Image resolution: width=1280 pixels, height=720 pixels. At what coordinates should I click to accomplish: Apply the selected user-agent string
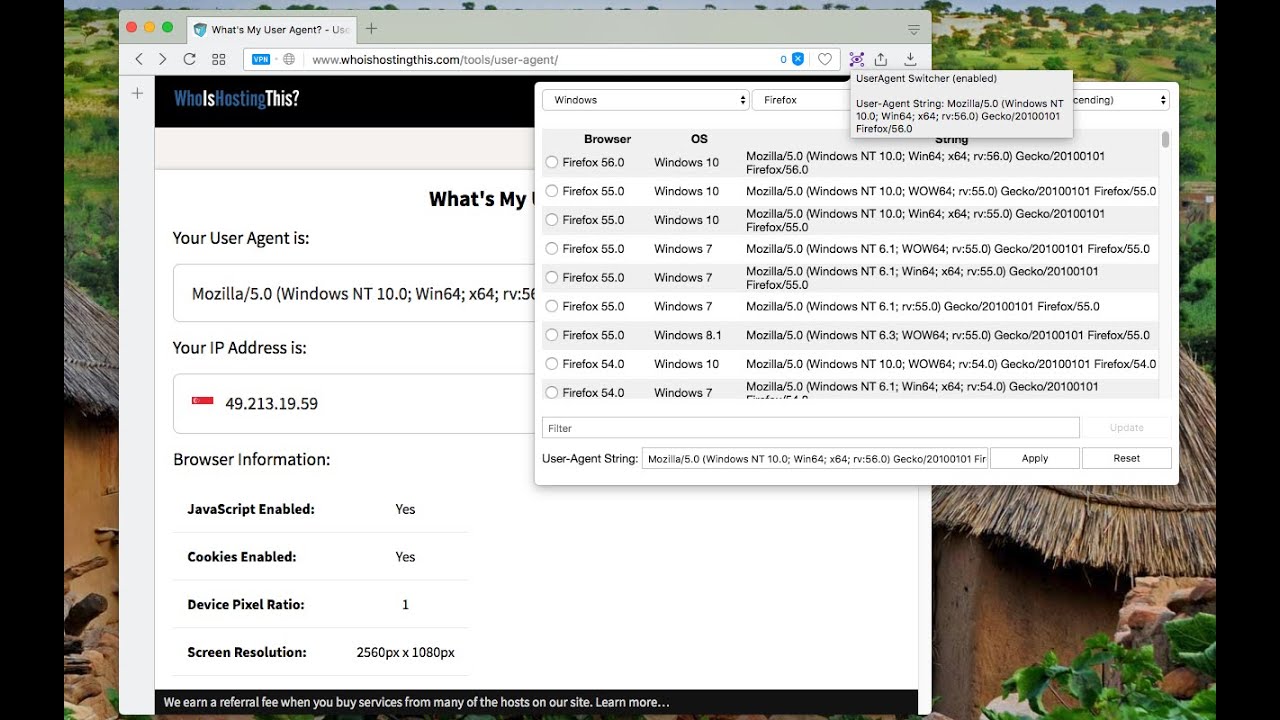pos(1034,457)
